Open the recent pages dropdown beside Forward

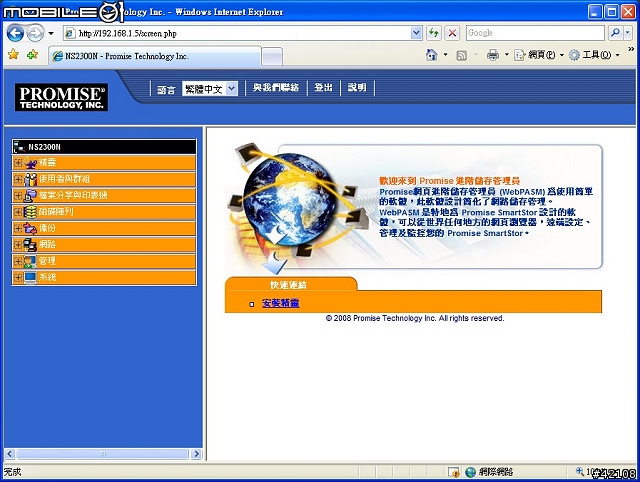click(x=51, y=33)
